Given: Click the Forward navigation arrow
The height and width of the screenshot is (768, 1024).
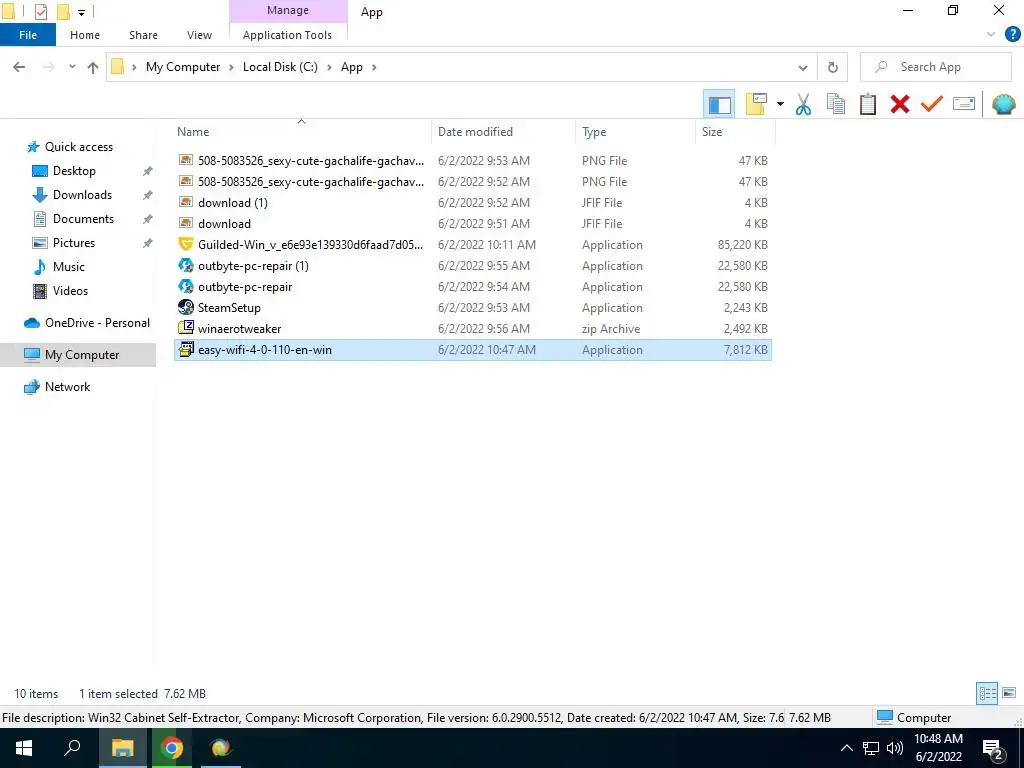Looking at the screenshot, I should click(x=48, y=67).
